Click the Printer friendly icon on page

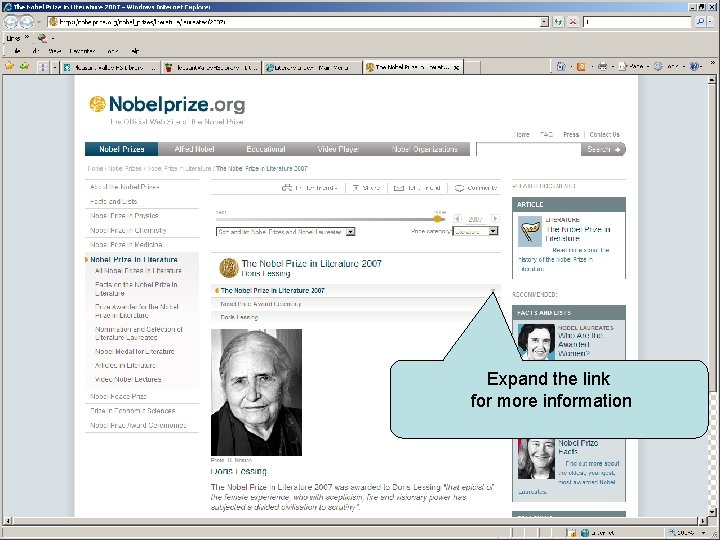point(287,188)
